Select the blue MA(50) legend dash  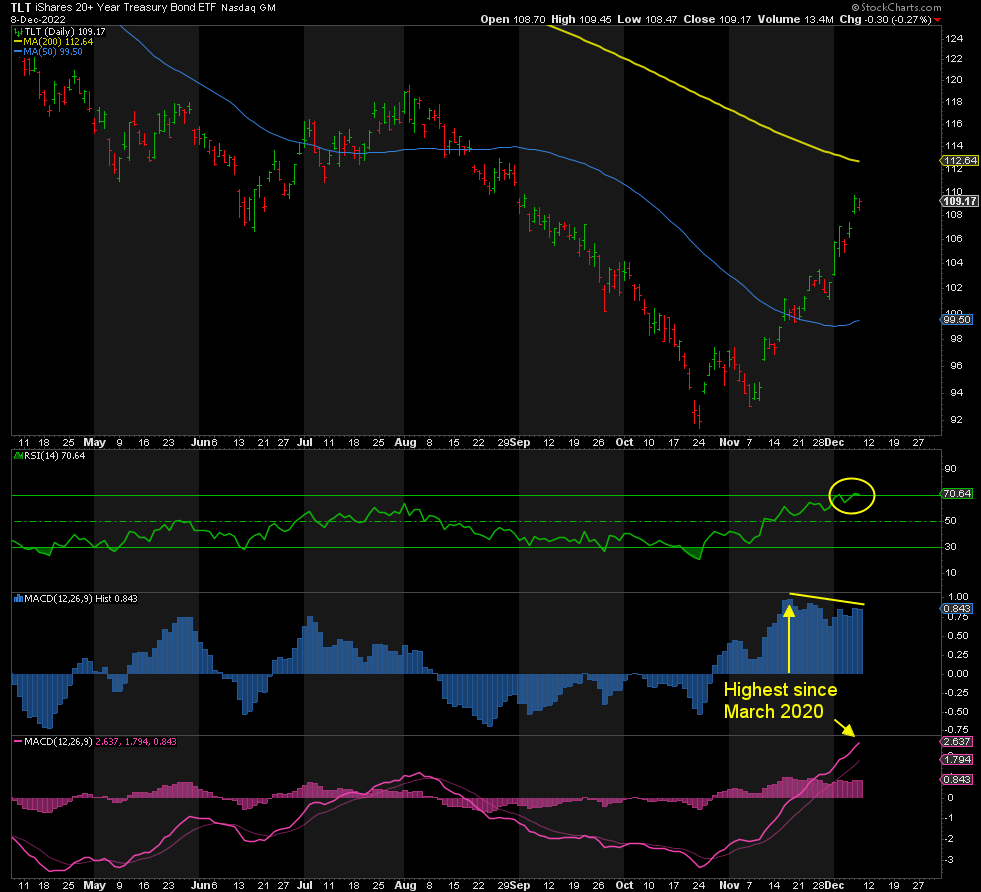pyautogui.click(x=18, y=52)
